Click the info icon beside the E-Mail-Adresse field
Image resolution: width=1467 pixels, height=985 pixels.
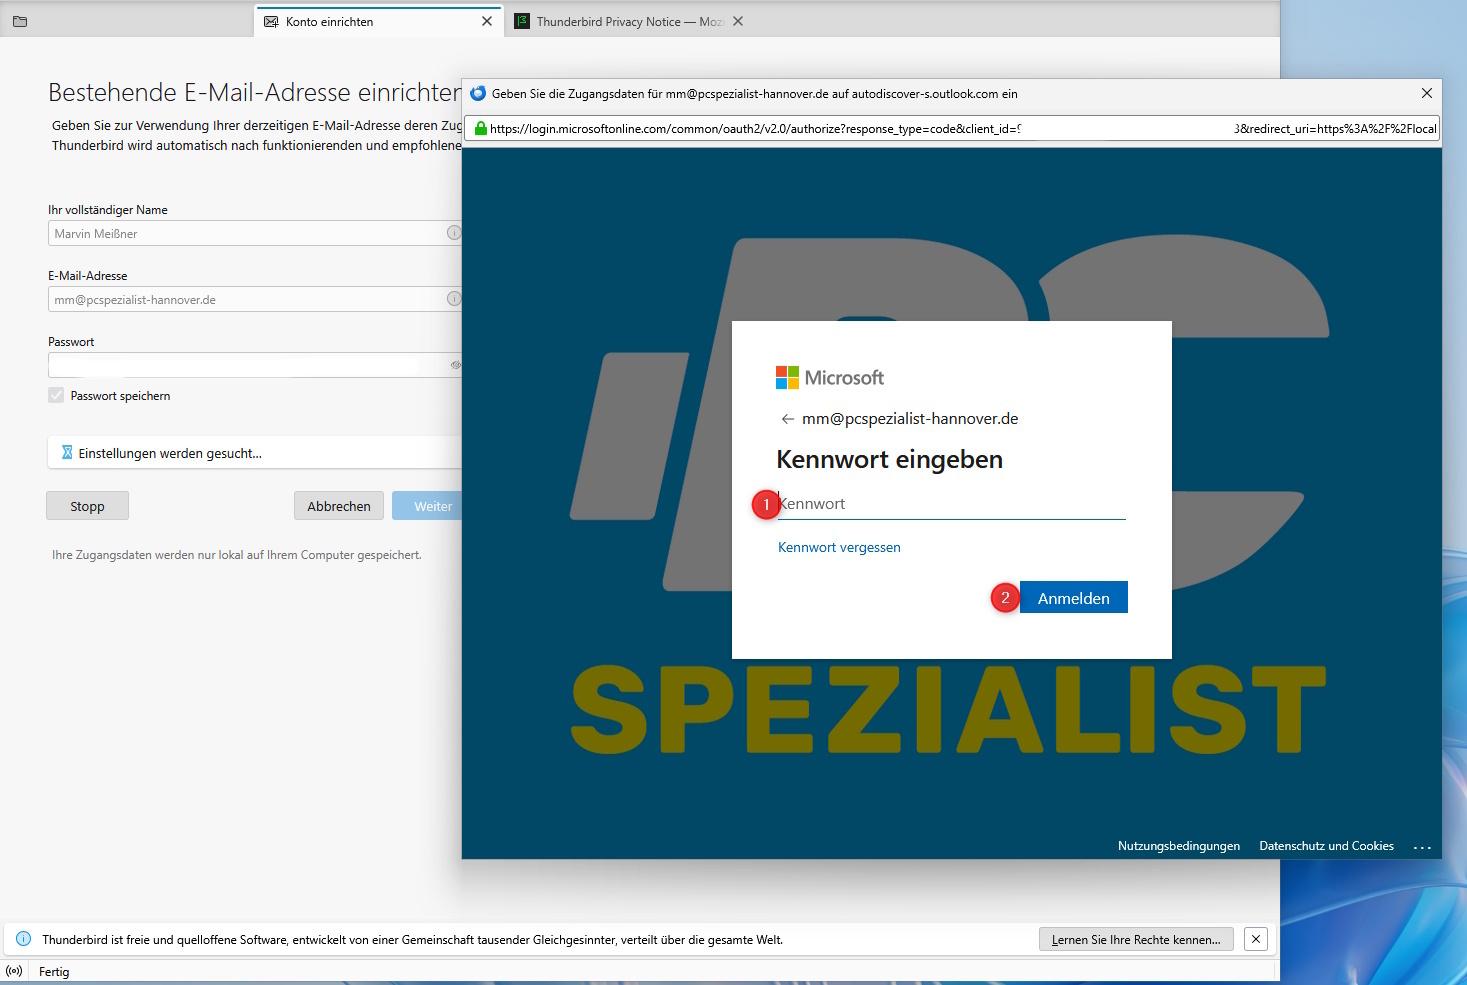pos(453,299)
